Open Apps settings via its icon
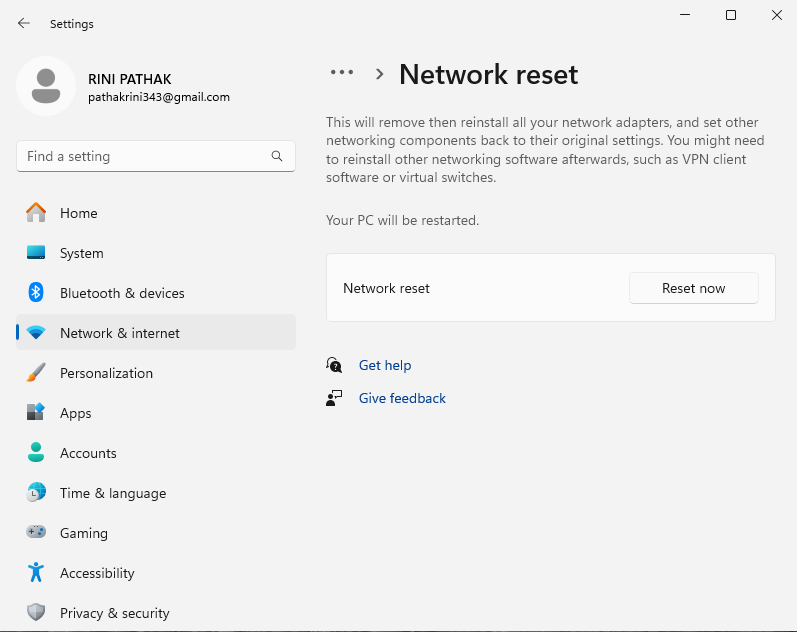The image size is (797, 632). coord(36,413)
